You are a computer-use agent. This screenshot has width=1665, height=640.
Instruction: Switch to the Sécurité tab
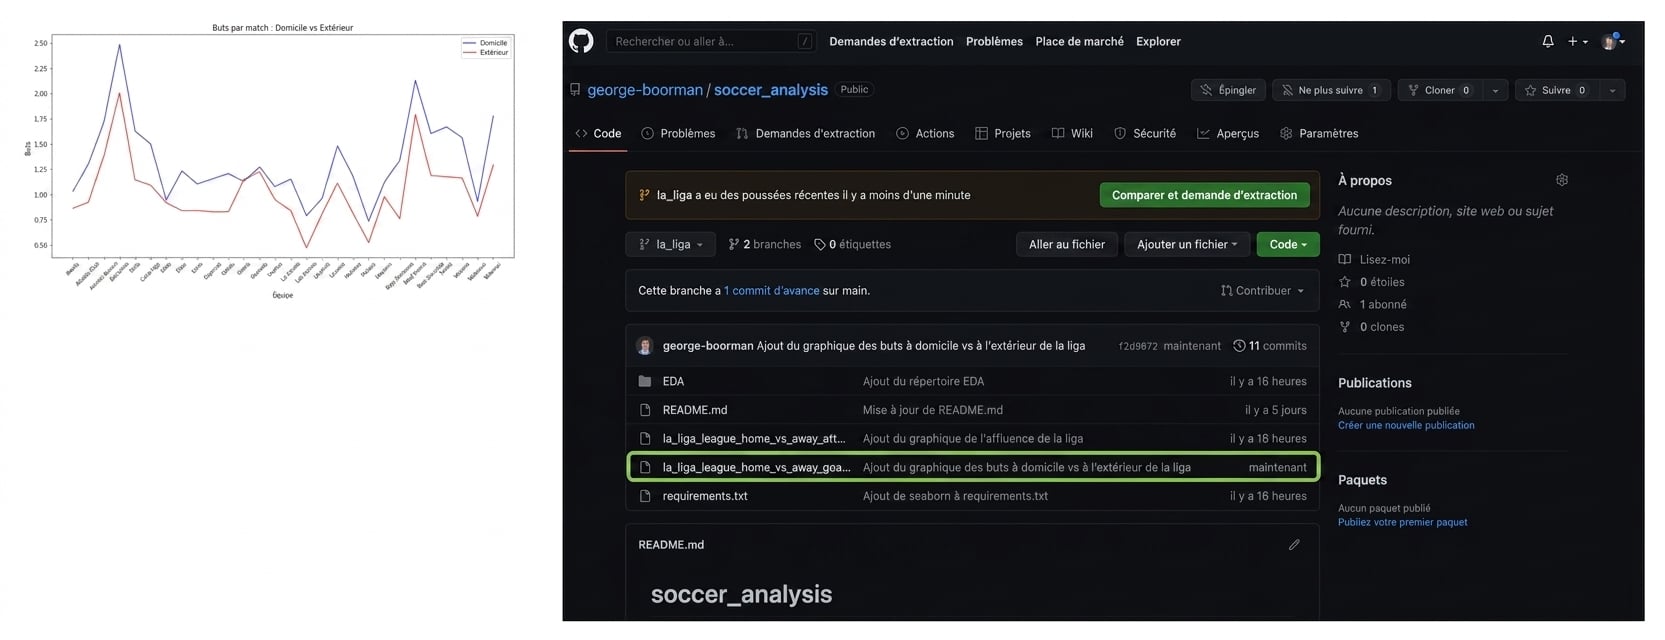tap(1145, 133)
